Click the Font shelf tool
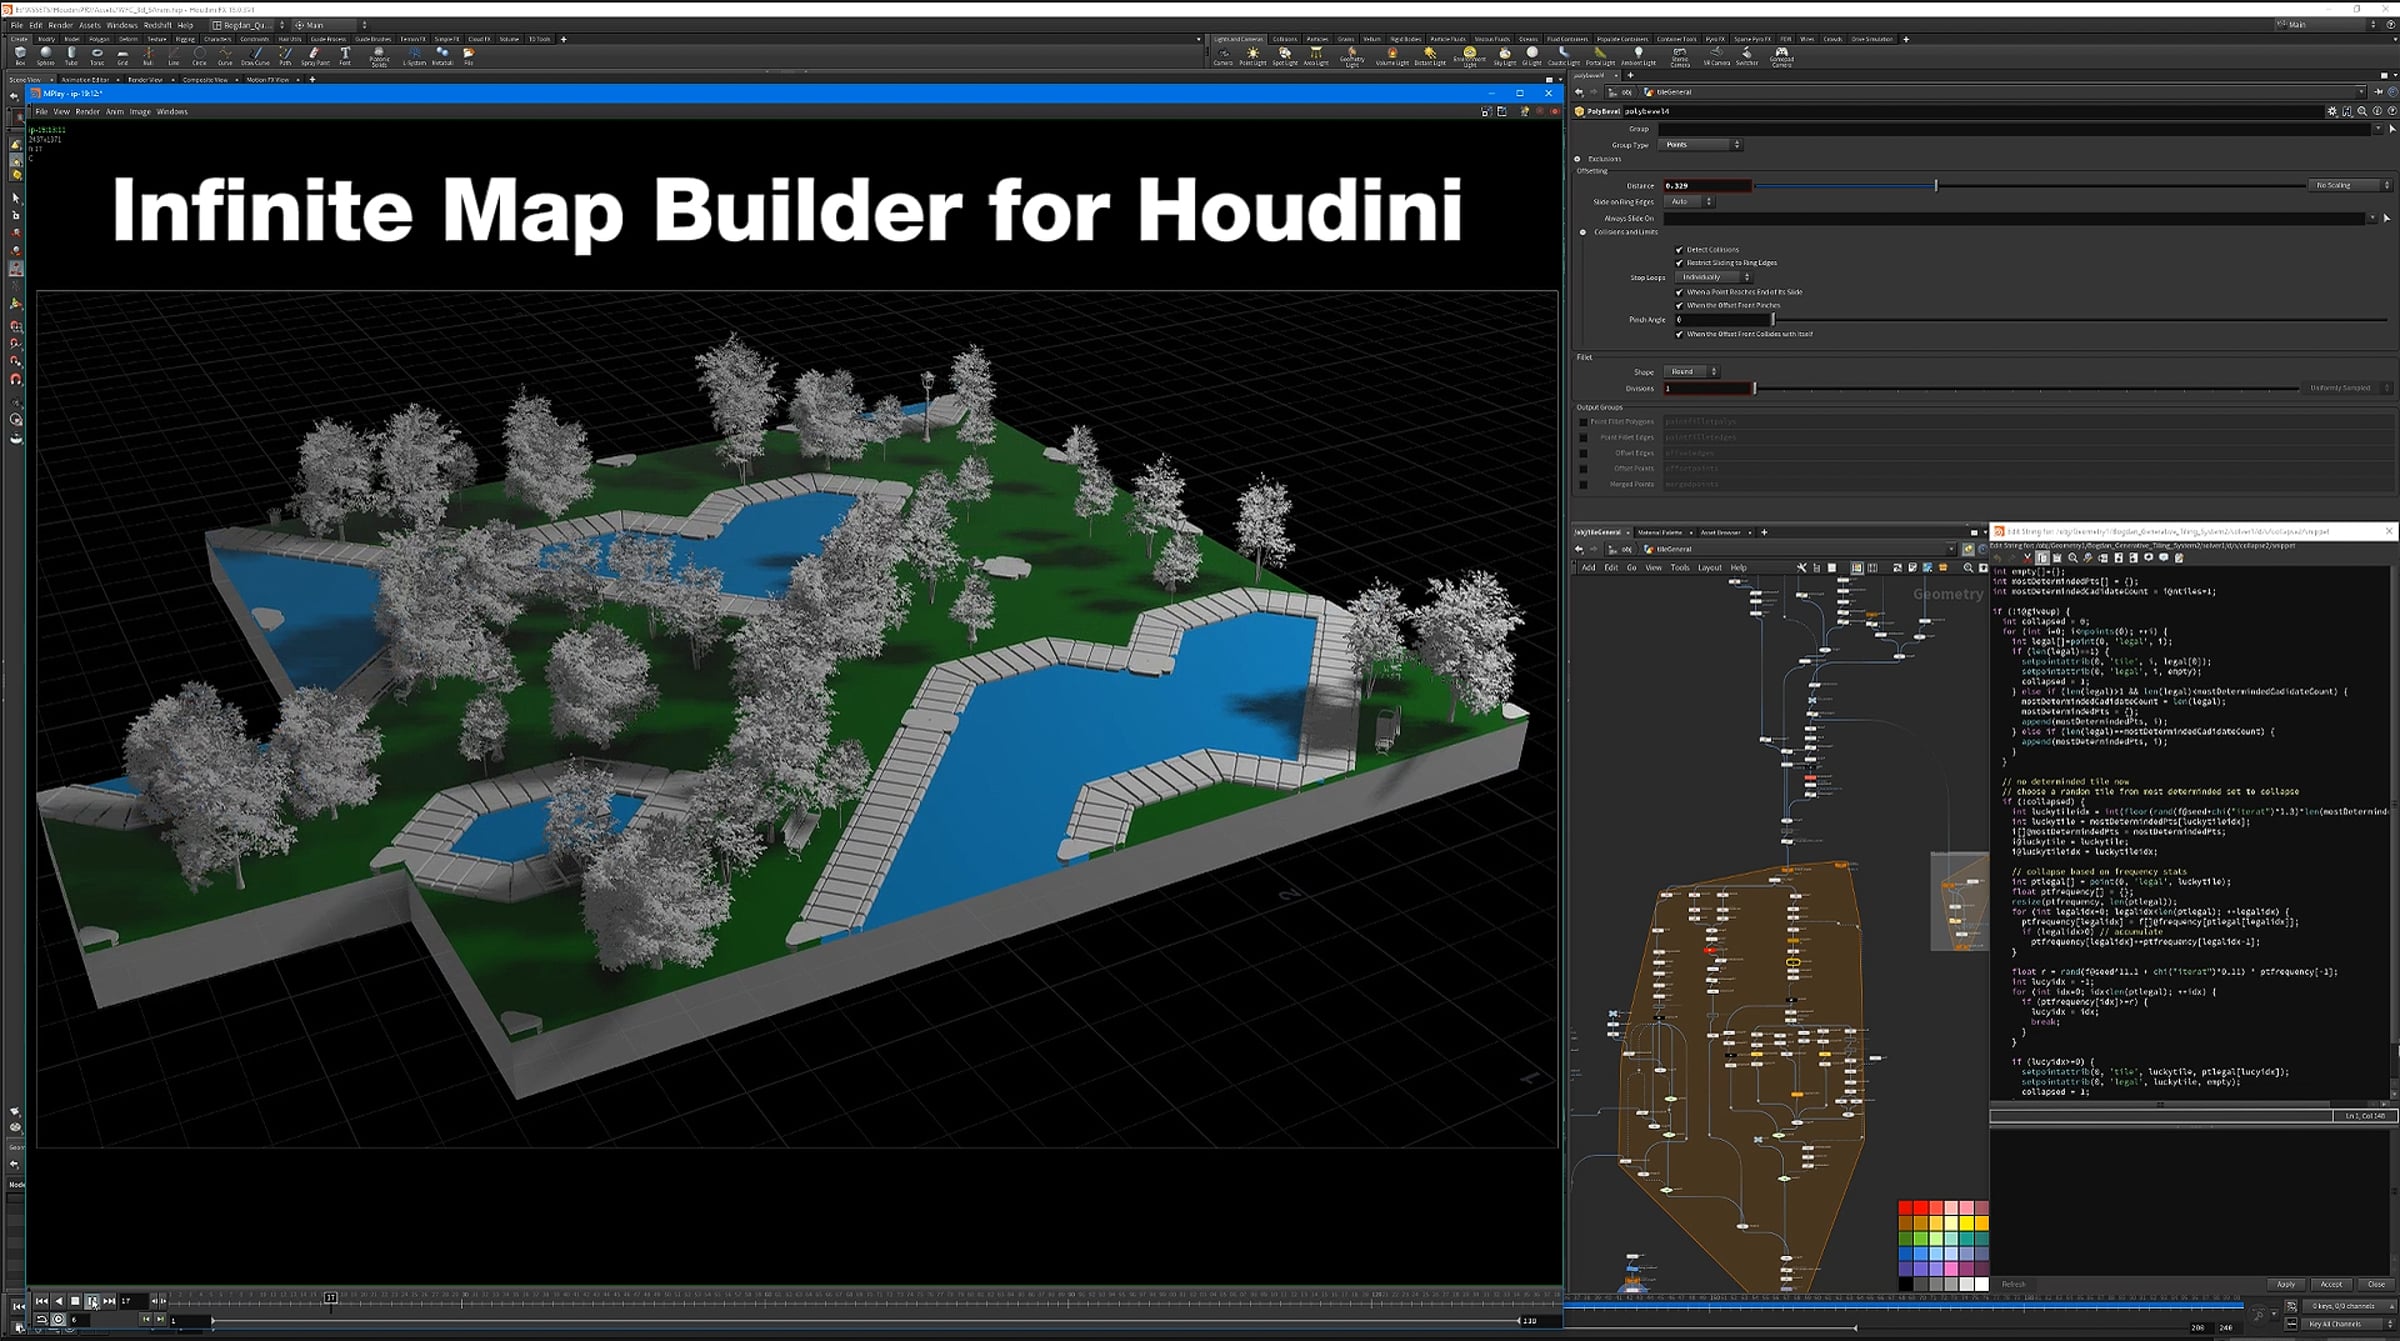The image size is (2400, 1341). coord(345,54)
